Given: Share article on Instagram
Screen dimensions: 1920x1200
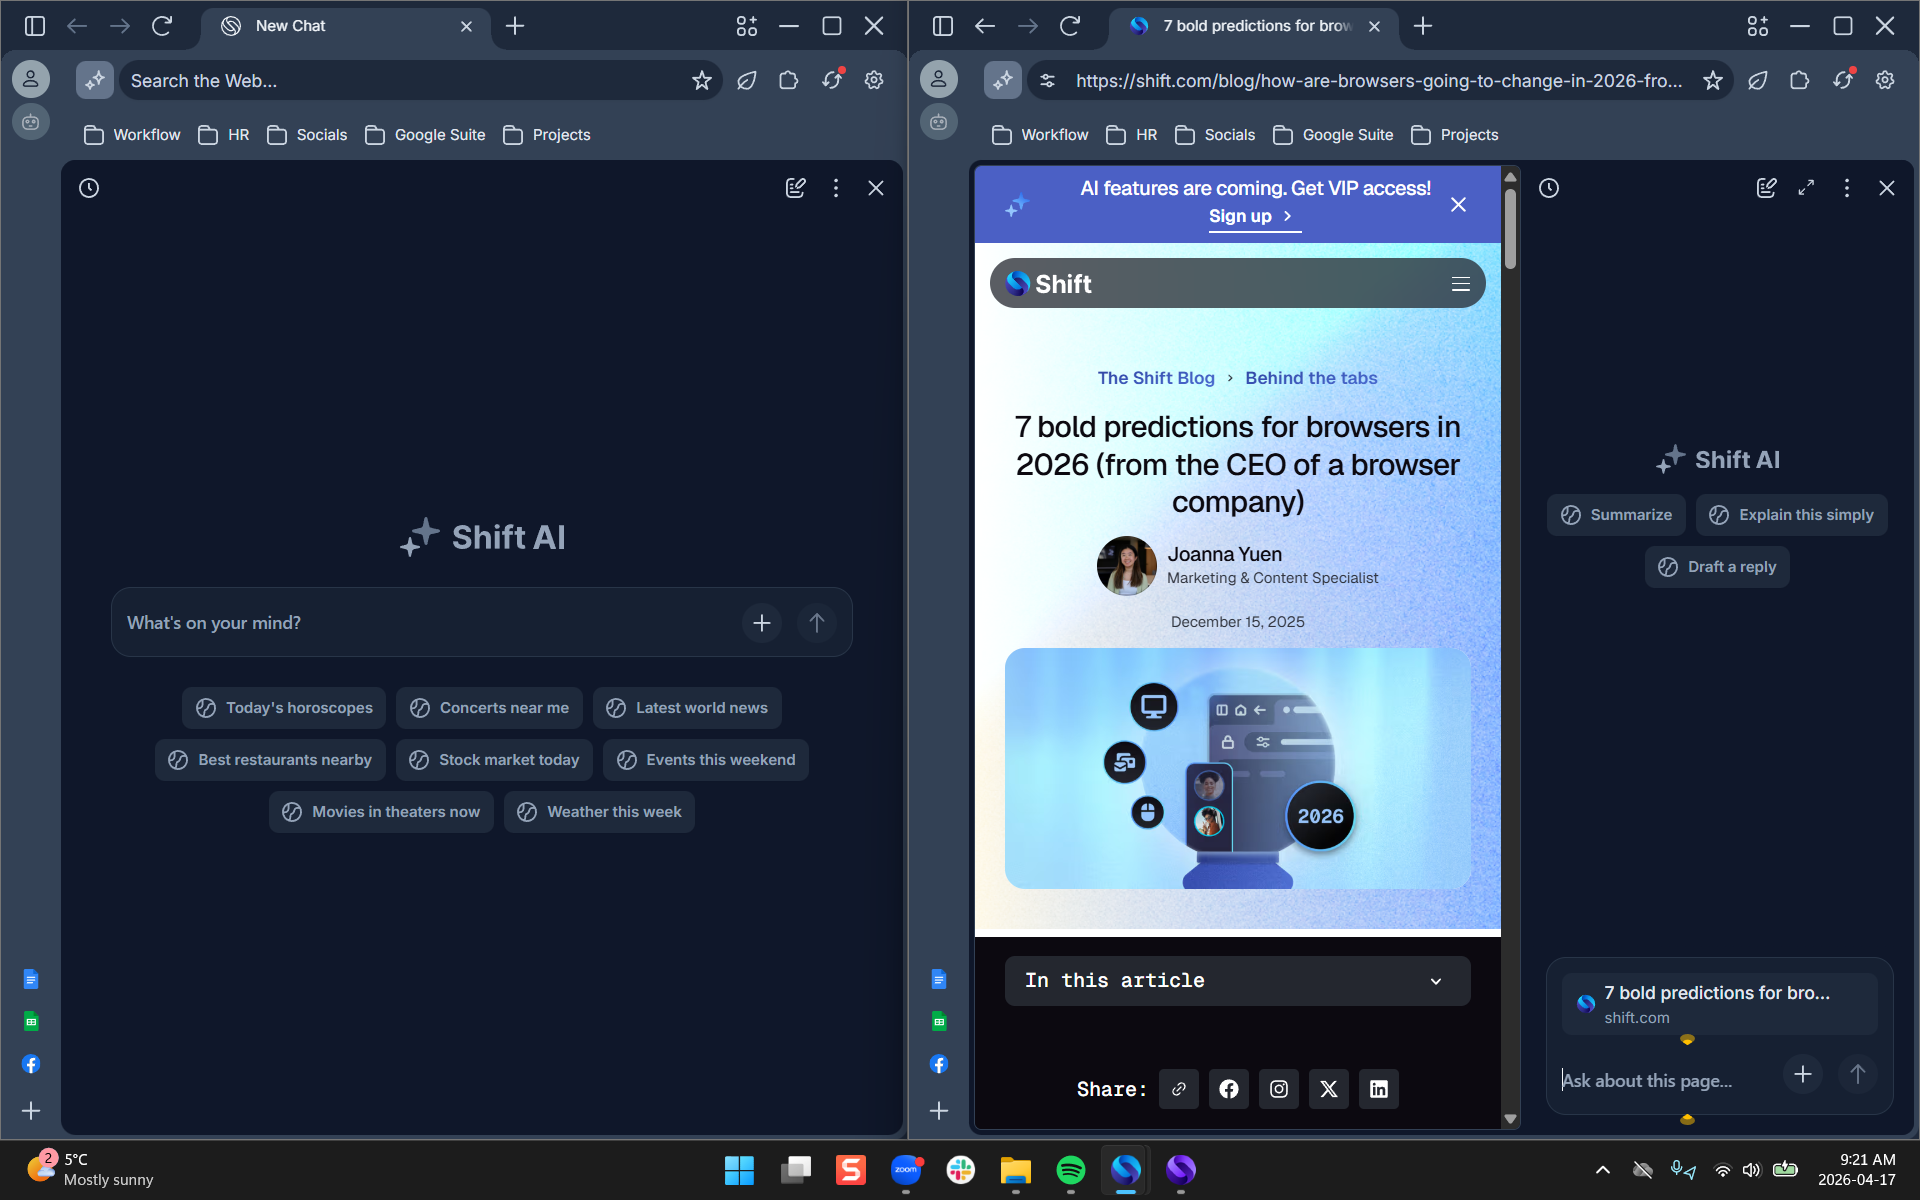Looking at the screenshot, I should [1279, 1089].
